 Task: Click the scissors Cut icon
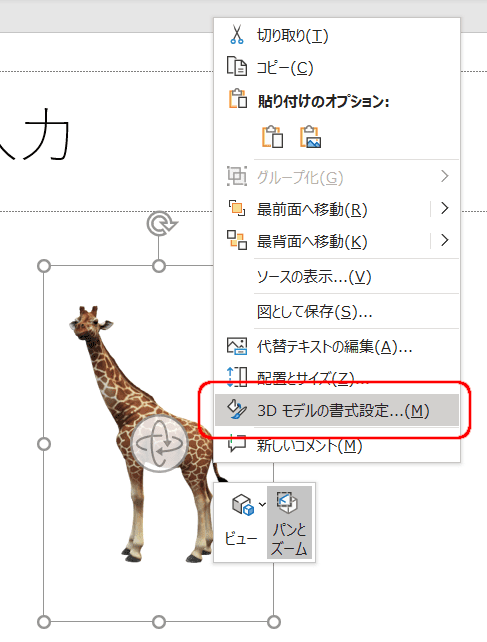[236, 34]
